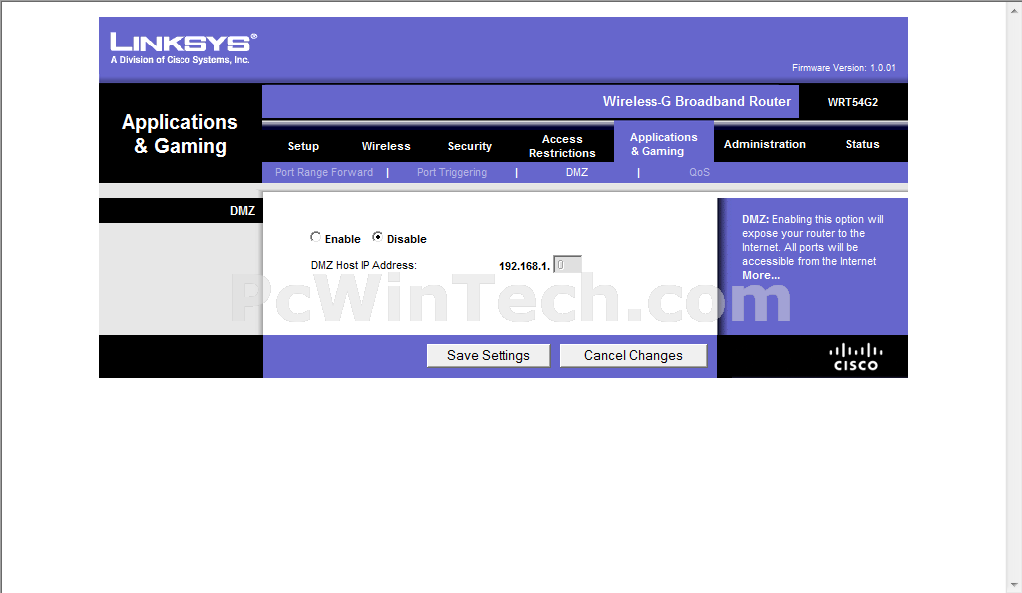Screen dimensions: 1022x593
Task: Click the 192.168.1. address prefix
Action: coord(525,266)
